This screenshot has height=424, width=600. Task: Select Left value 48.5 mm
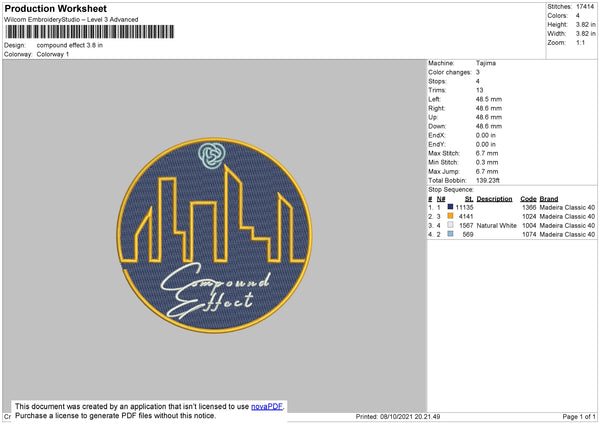tap(489, 99)
